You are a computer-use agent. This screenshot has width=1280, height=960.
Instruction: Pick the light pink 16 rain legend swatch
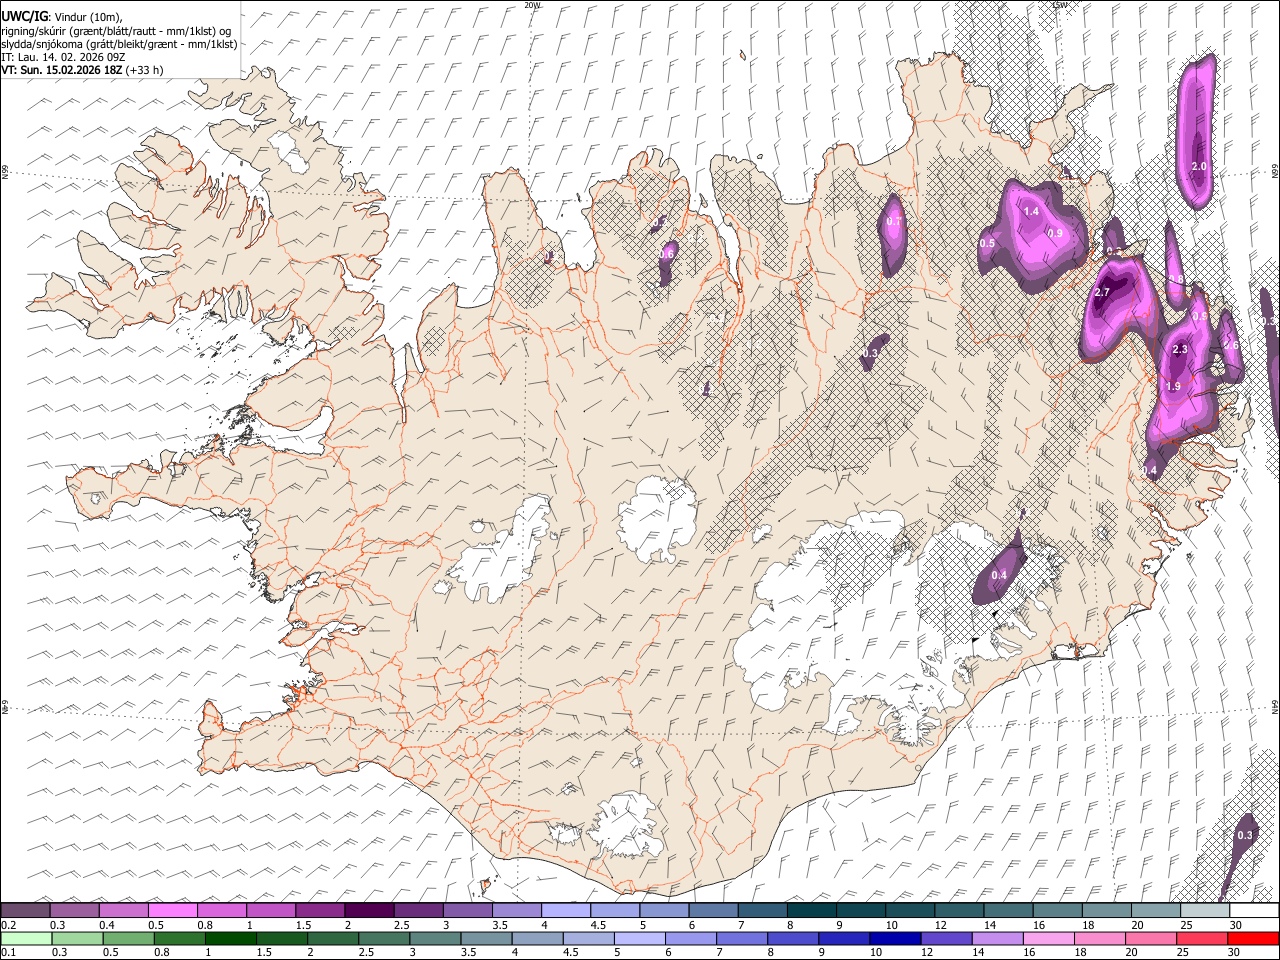pyautogui.click(x=1049, y=938)
